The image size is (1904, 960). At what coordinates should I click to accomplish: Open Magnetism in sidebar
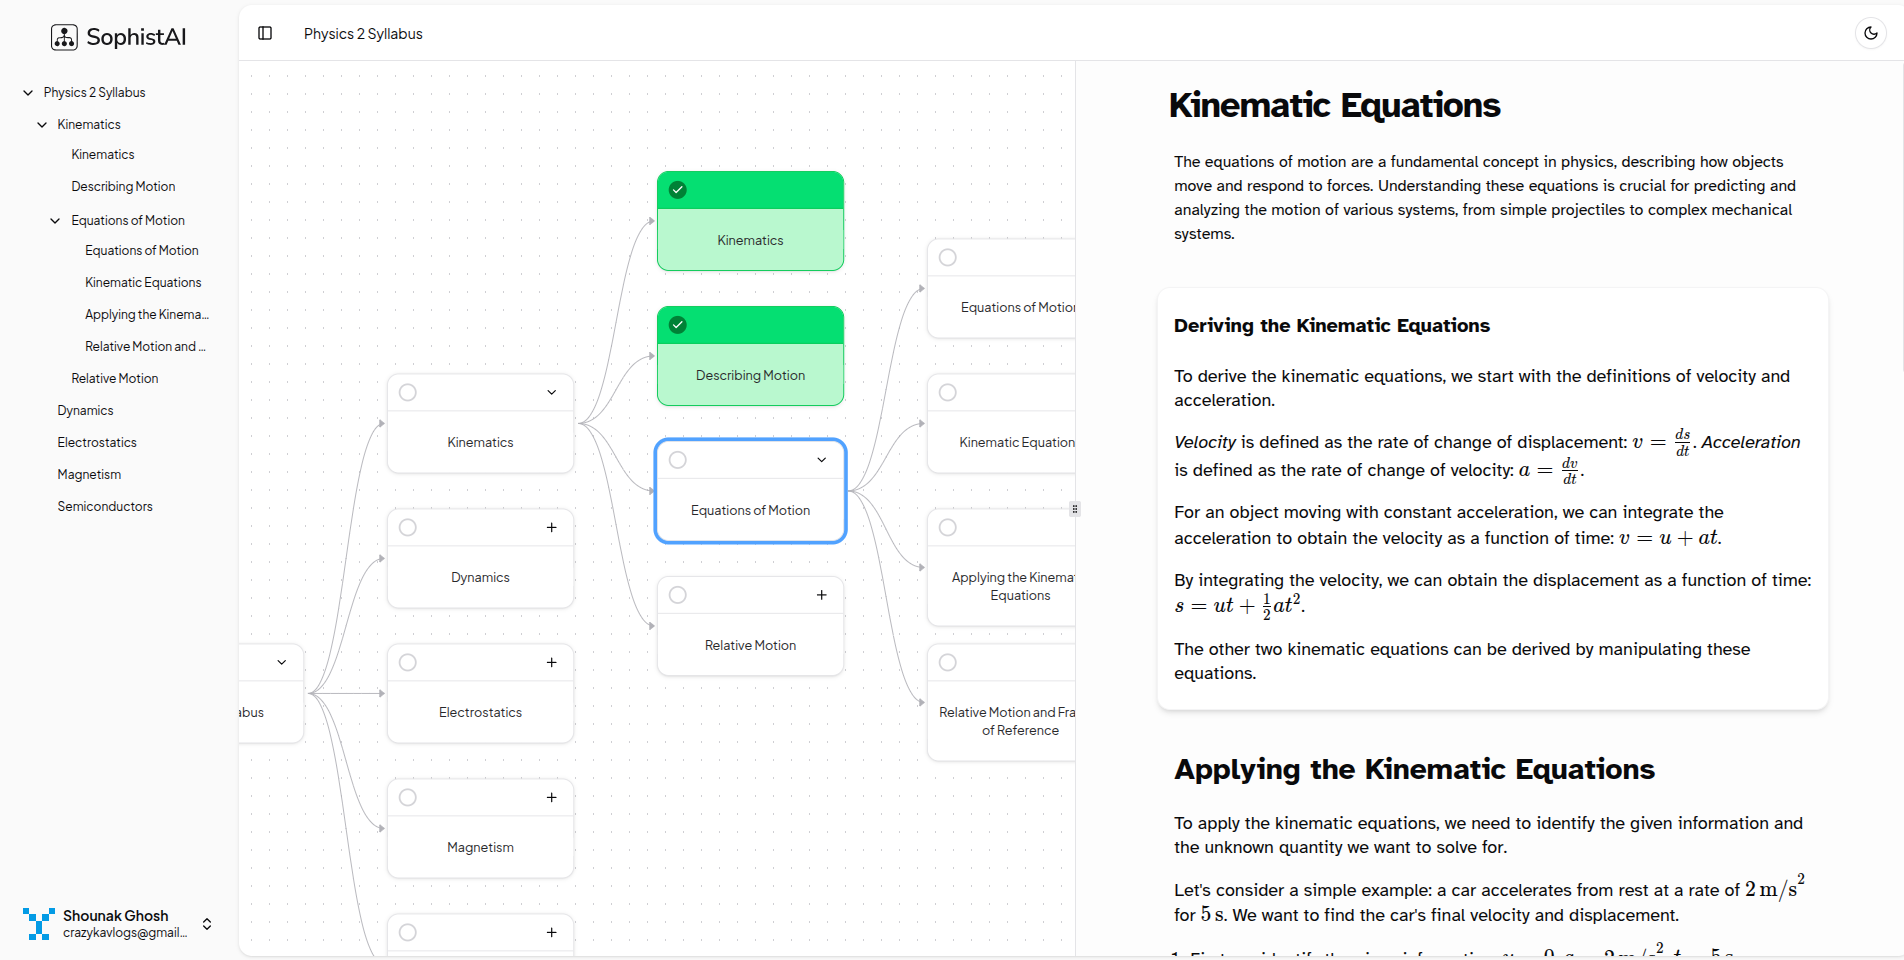pyautogui.click(x=89, y=475)
